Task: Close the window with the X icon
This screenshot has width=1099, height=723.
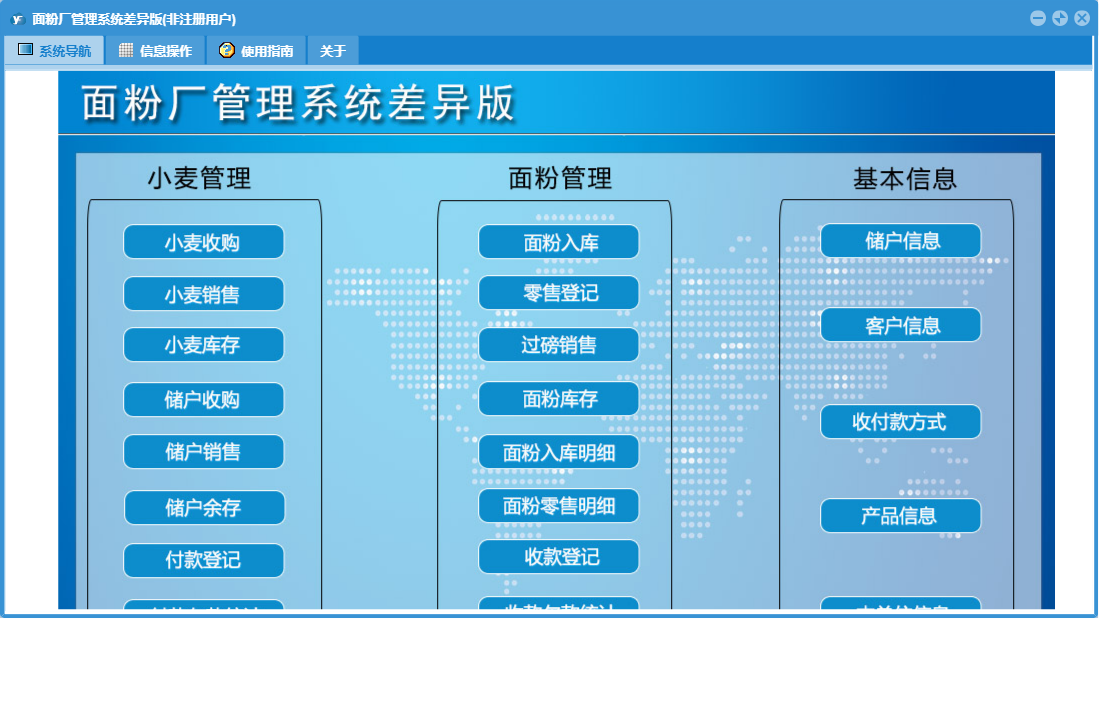Action: [1082, 18]
